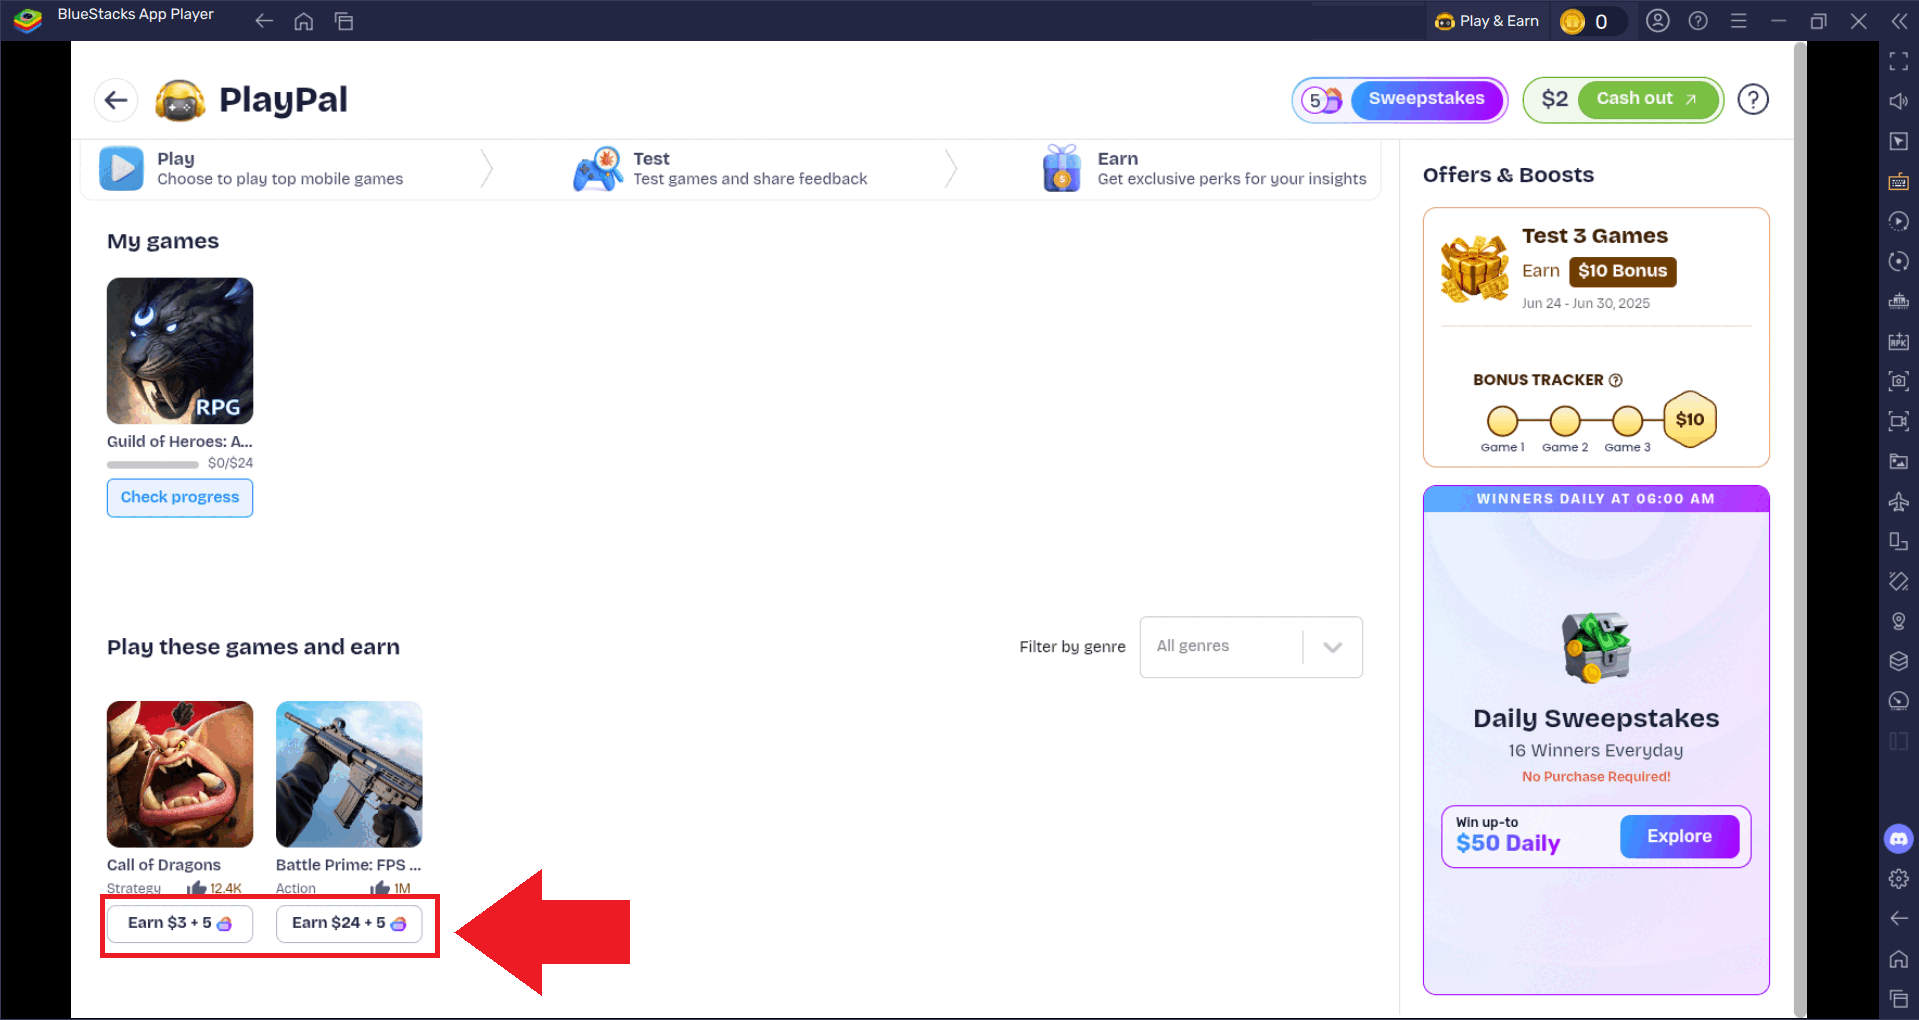Open the Sweepstakes button
Screen dimensions: 1919x1020
click(1427, 99)
